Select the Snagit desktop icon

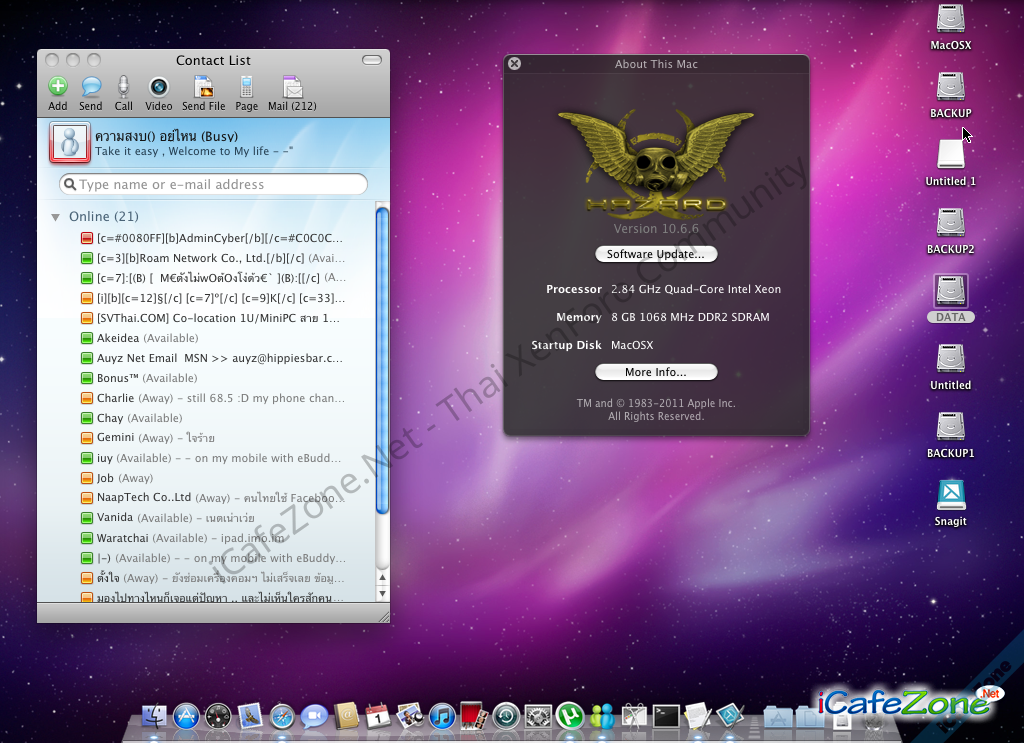(x=950, y=501)
